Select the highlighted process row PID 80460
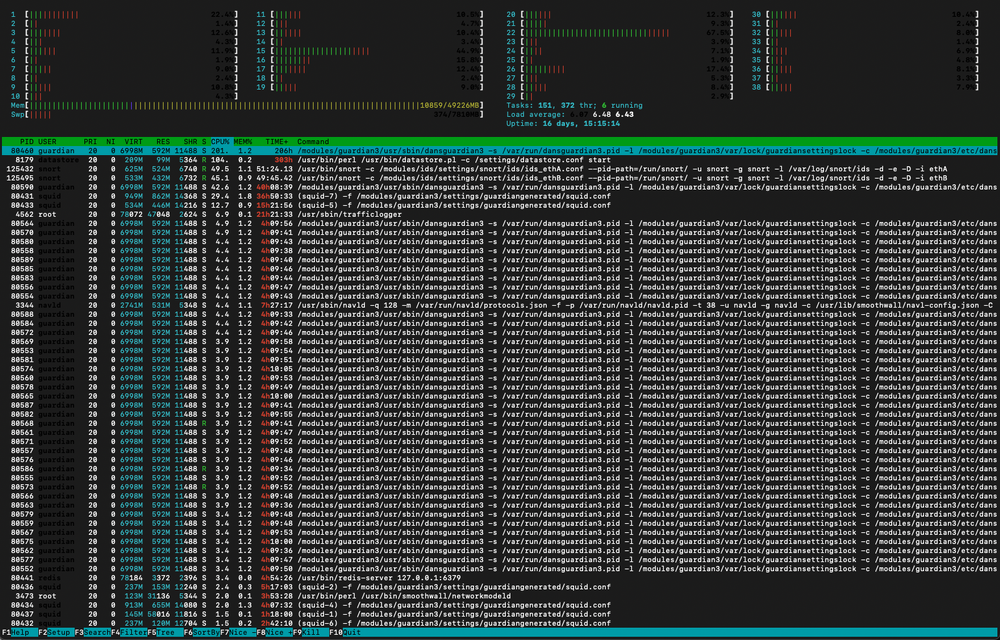Viewport: 1000px width, 640px height. pos(499,150)
